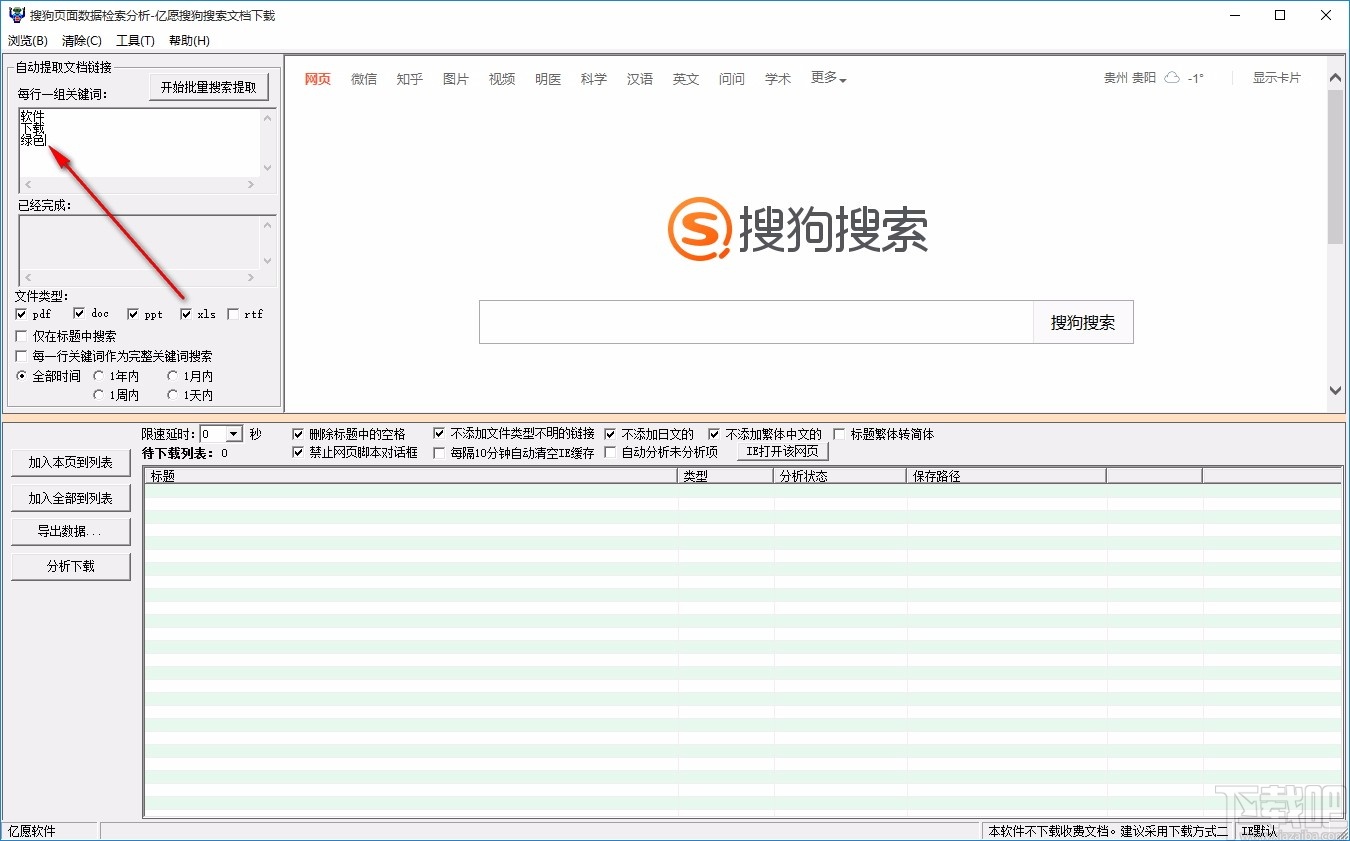The width and height of the screenshot is (1350, 841).
Task: Switch to the 微信 search tab
Action: click(x=364, y=78)
